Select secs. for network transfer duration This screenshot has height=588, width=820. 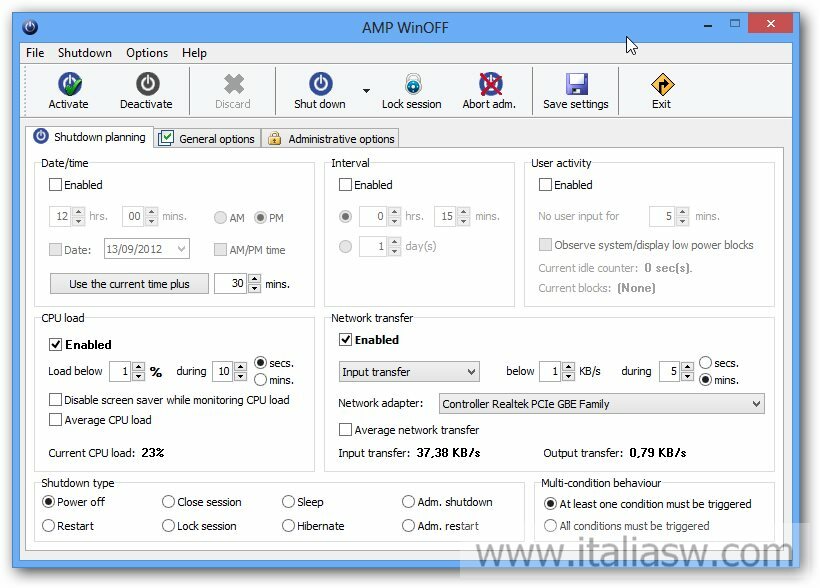tap(705, 363)
